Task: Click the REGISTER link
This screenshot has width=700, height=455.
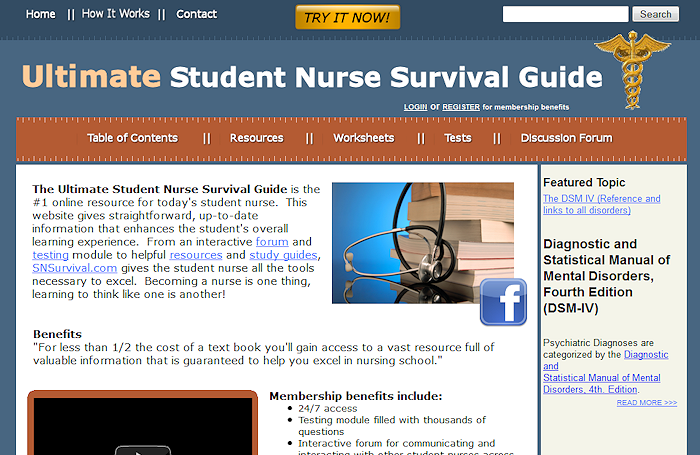Action: point(461,107)
